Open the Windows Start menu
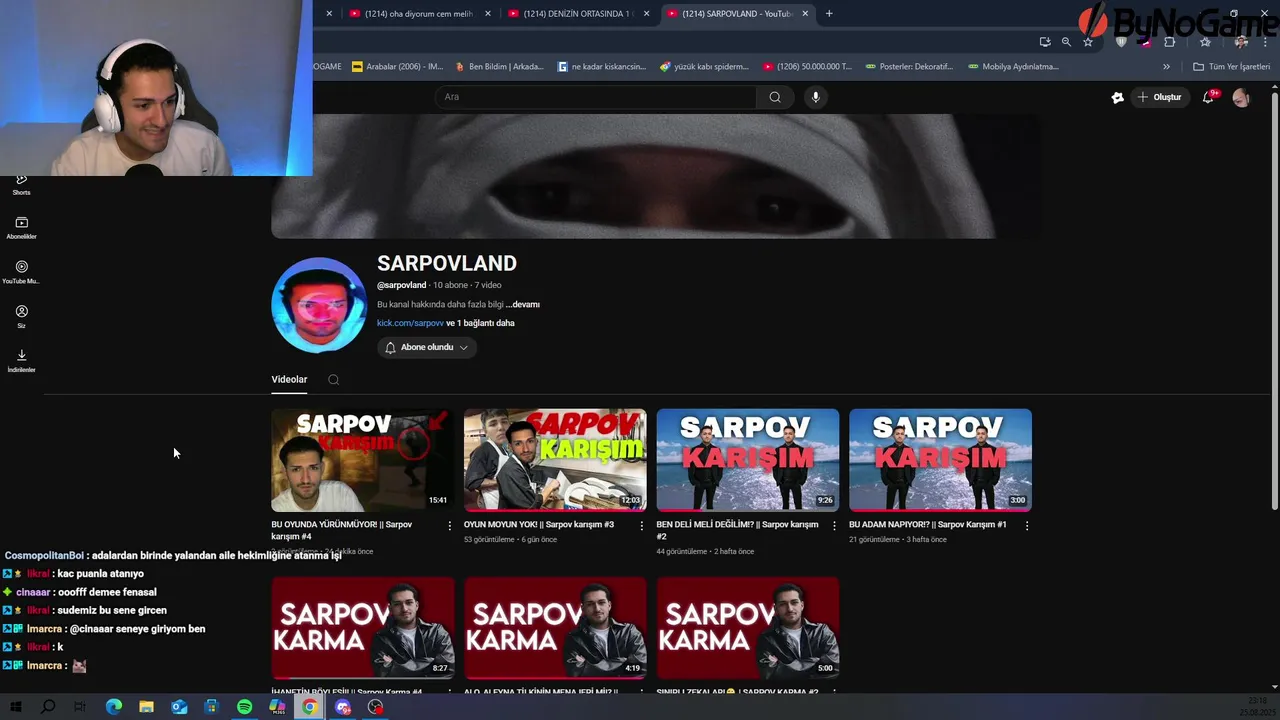This screenshot has height=720, width=1280. click(x=15, y=707)
